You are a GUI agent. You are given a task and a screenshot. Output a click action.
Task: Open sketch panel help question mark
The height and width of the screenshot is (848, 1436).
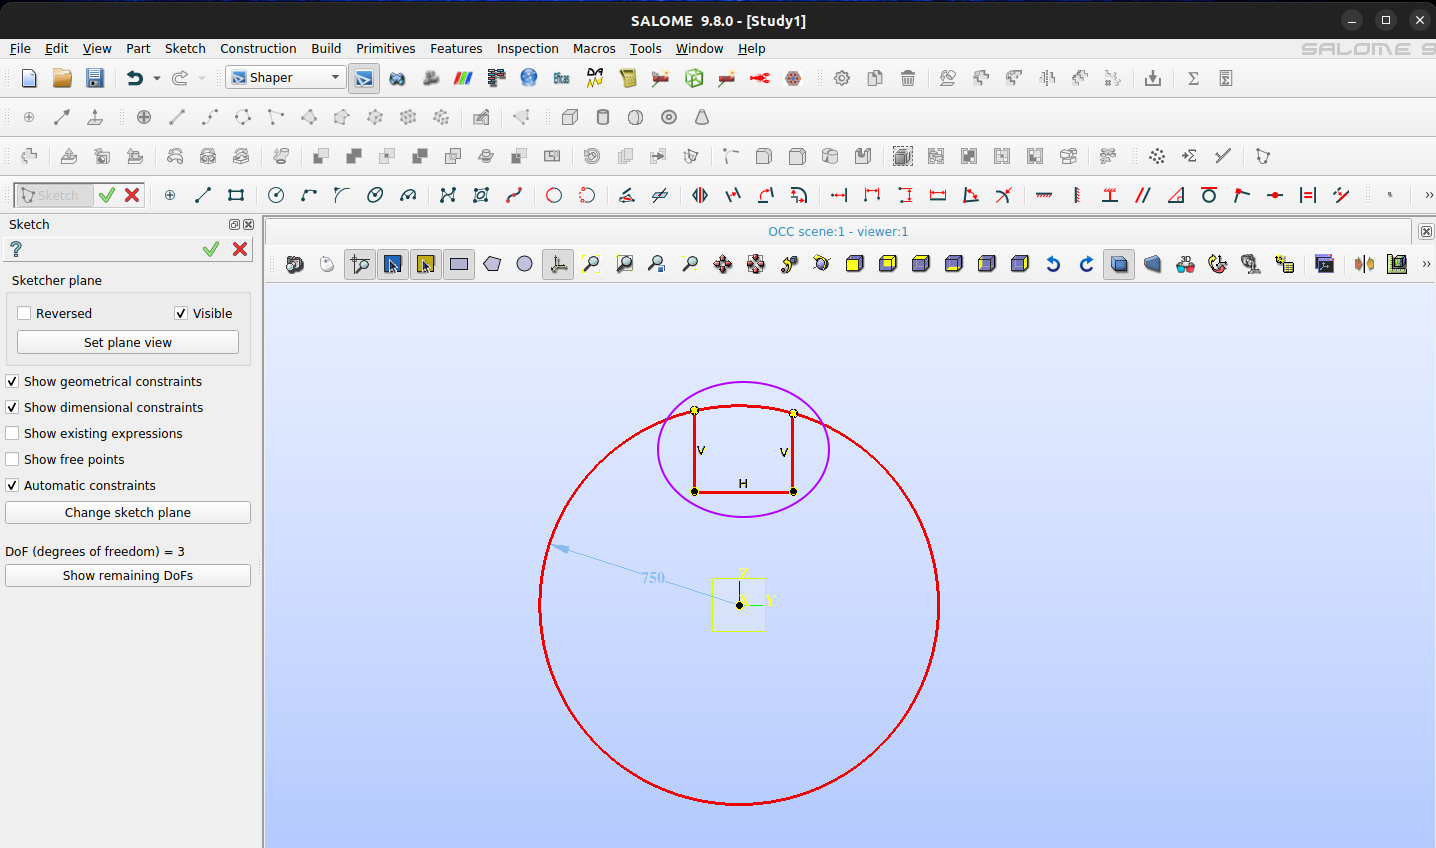pos(16,249)
